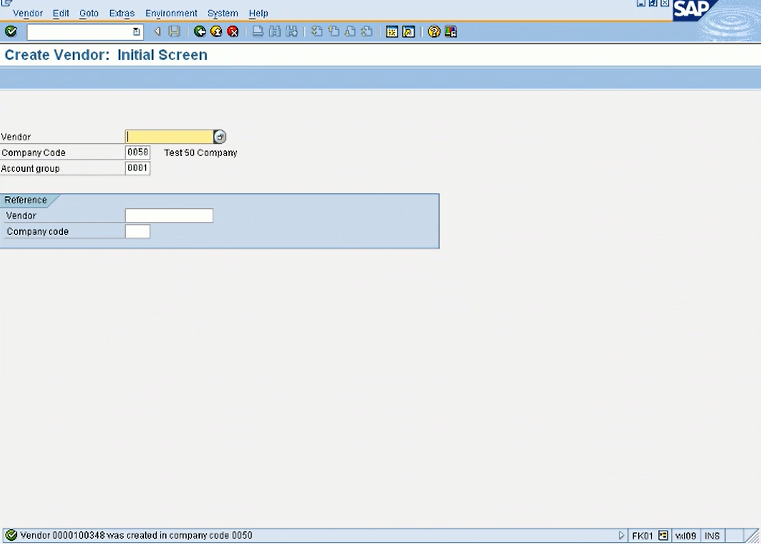Click the Company Code field 0050
The height and width of the screenshot is (544, 761).
click(137, 152)
